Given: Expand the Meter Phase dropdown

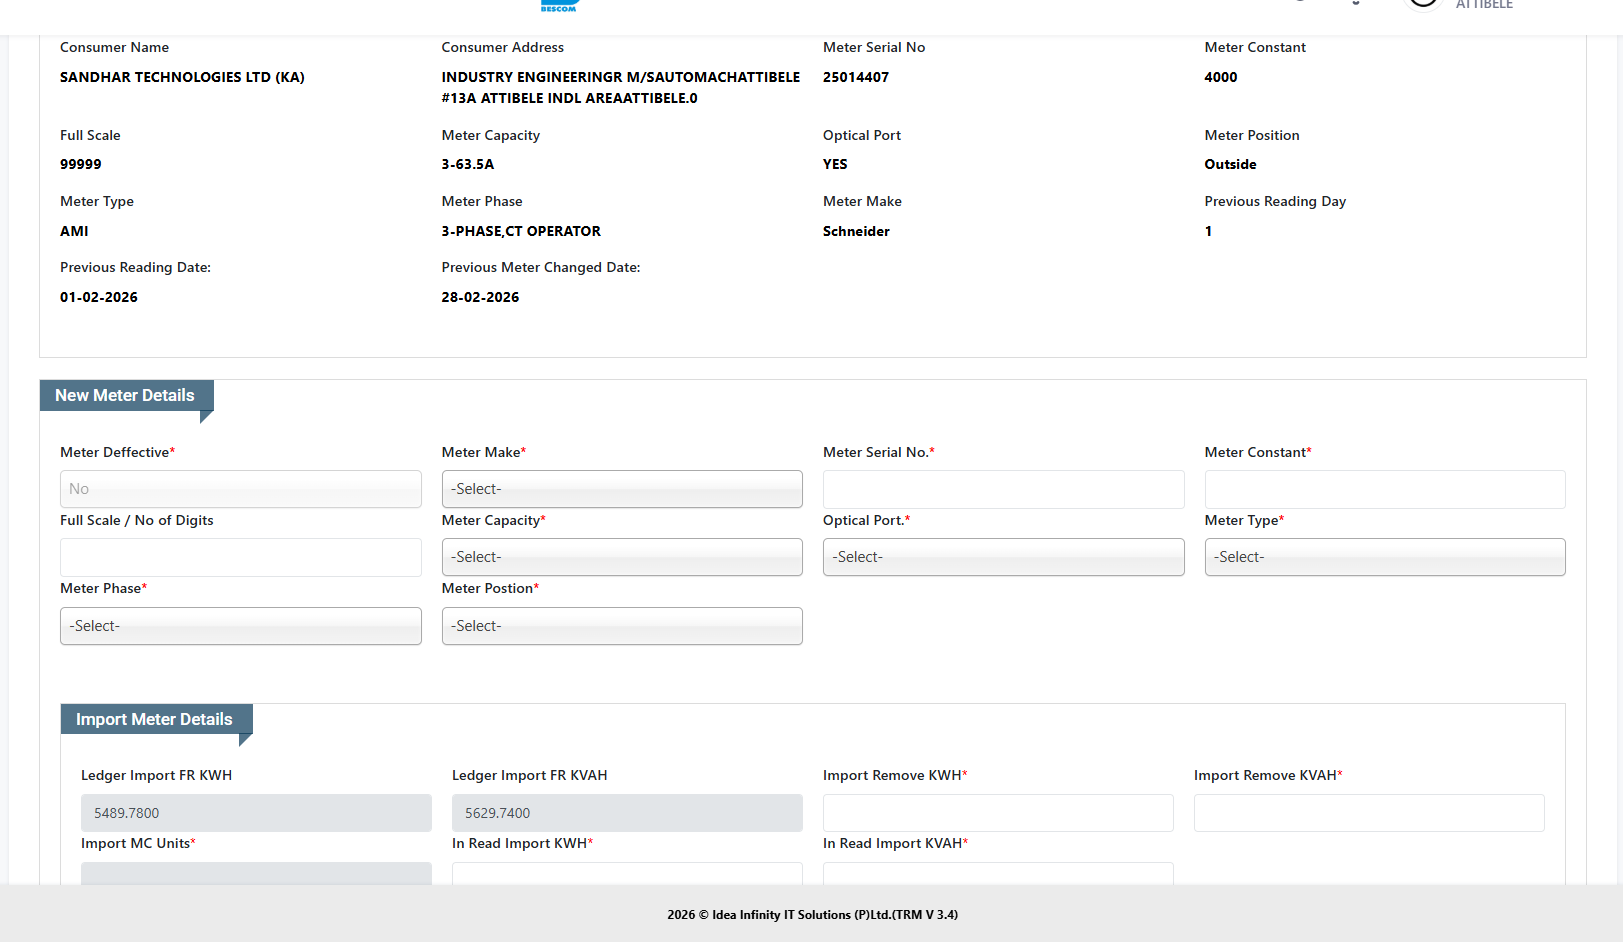Looking at the screenshot, I should point(240,626).
